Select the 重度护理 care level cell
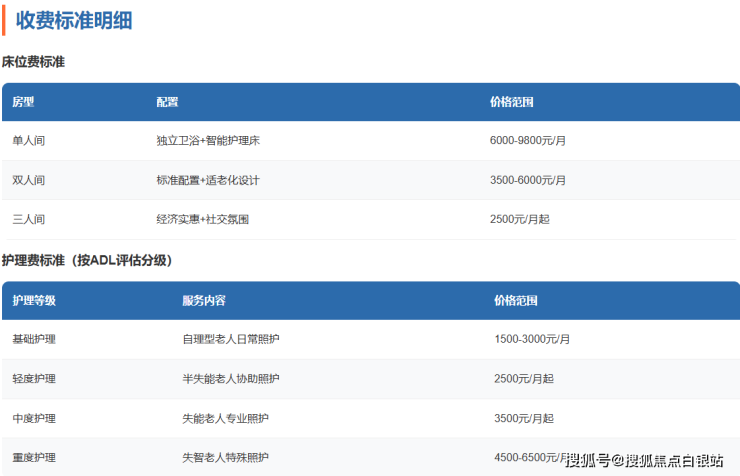Image resolution: width=740 pixels, height=476 pixels. [x=34, y=457]
